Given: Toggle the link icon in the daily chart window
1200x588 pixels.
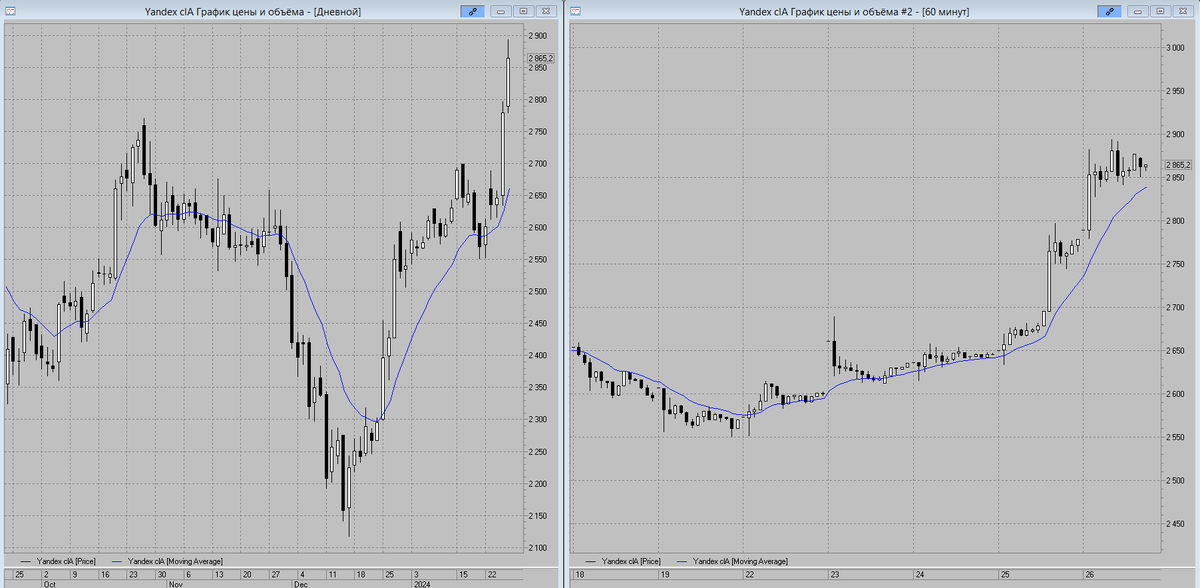Looking at the screenshot, I should (x=473, y=11).
